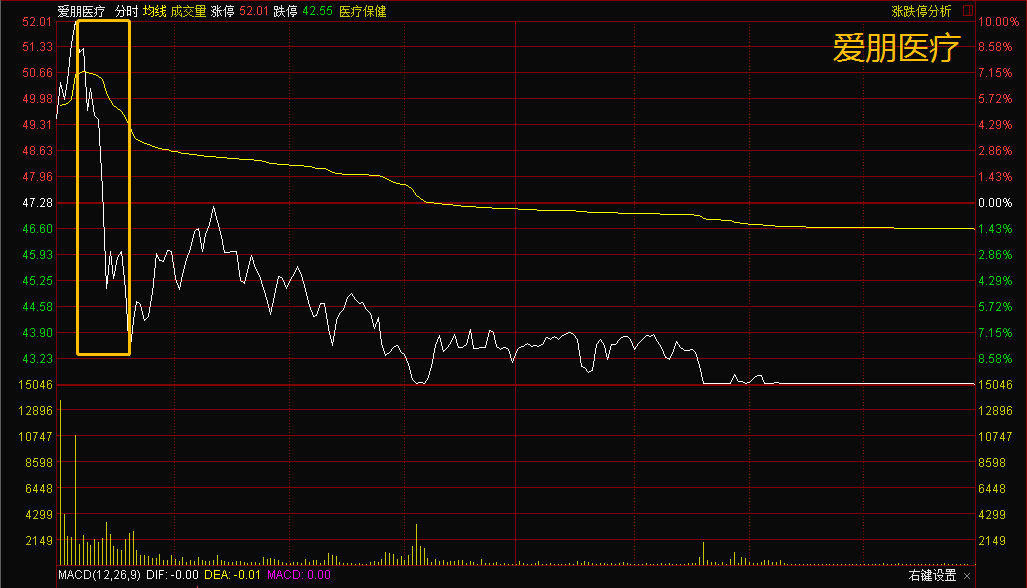Image resolution: width=1027 pixels, height=588 pixels.
Task: Click the 12896 volume label on left axis
Action: 35,411
